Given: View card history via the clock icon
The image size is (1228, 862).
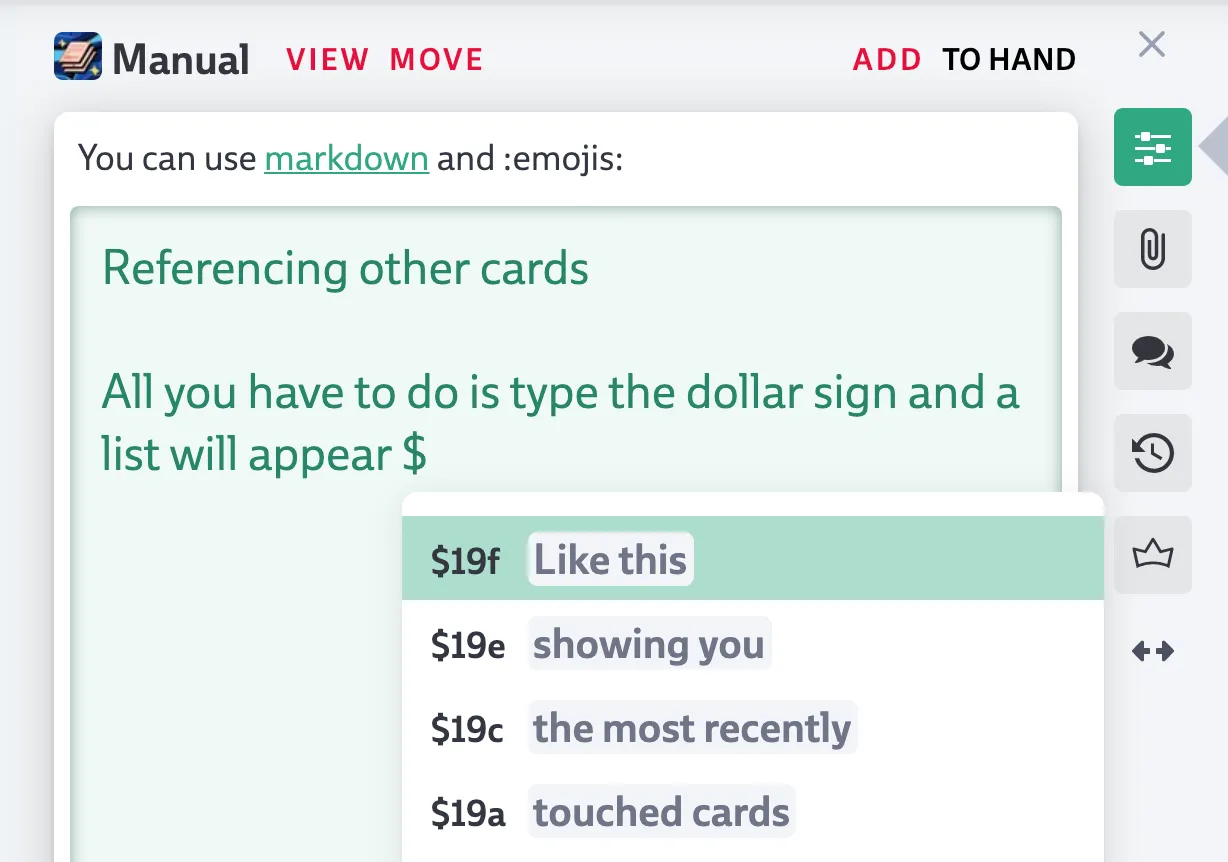Looking at the screenshot, I should [1152, 453].
